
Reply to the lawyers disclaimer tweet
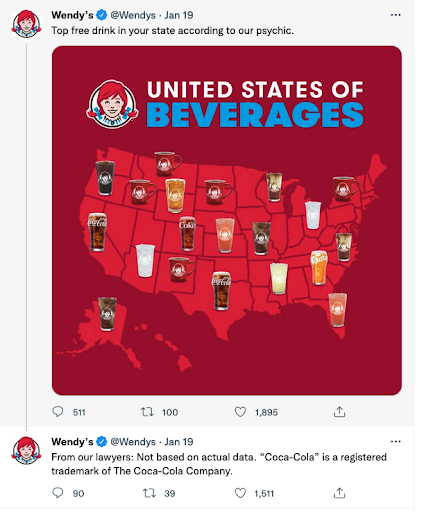click(x=58, y=493)
